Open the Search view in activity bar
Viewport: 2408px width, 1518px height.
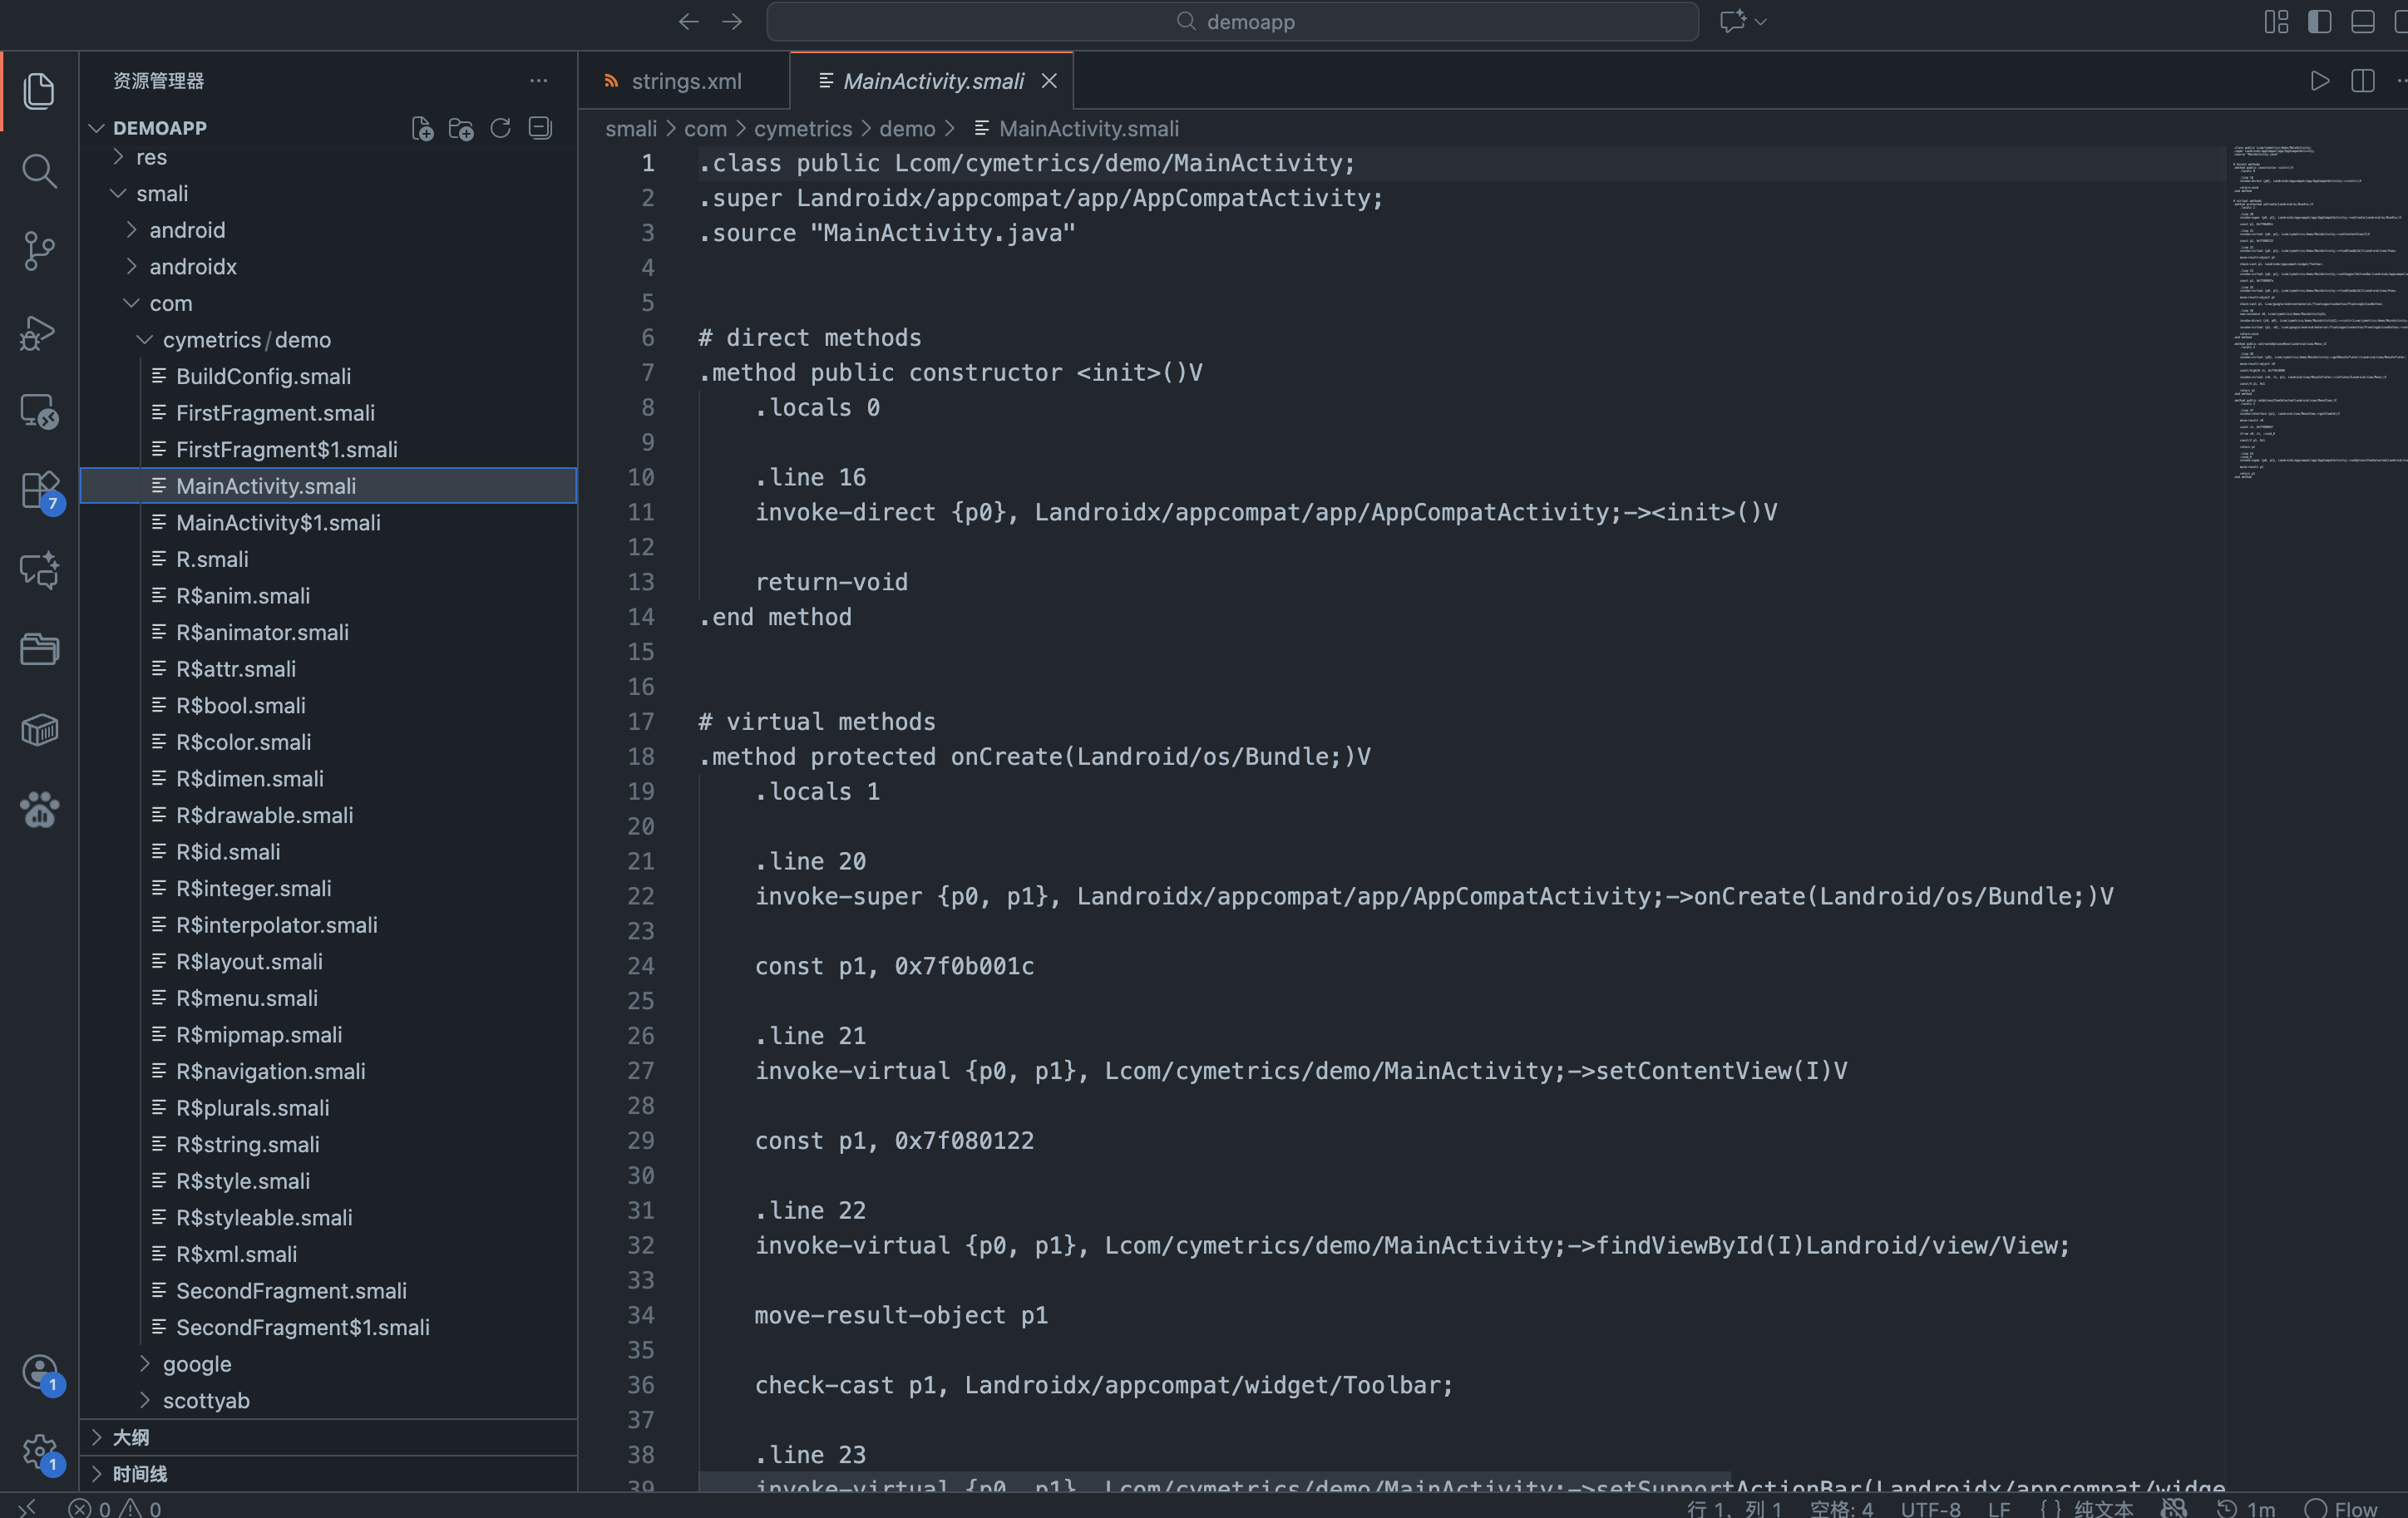coord(39,171)
